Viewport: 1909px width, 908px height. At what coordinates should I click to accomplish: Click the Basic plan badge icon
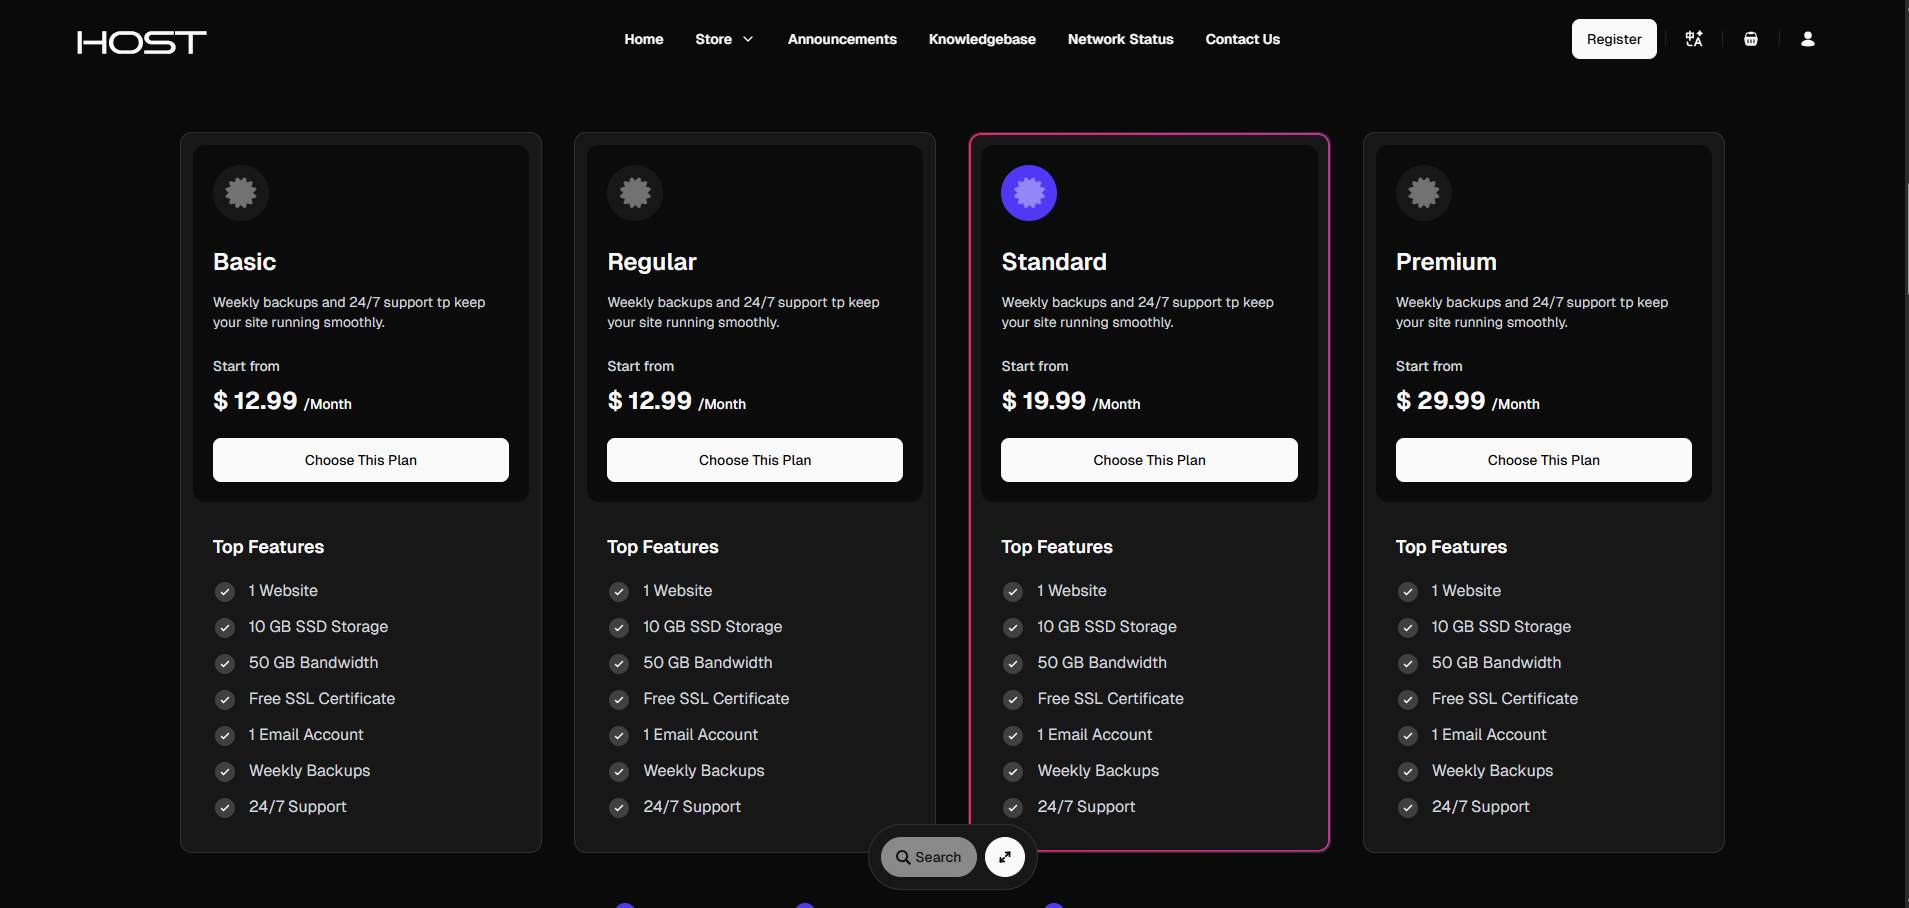(241, 193)
